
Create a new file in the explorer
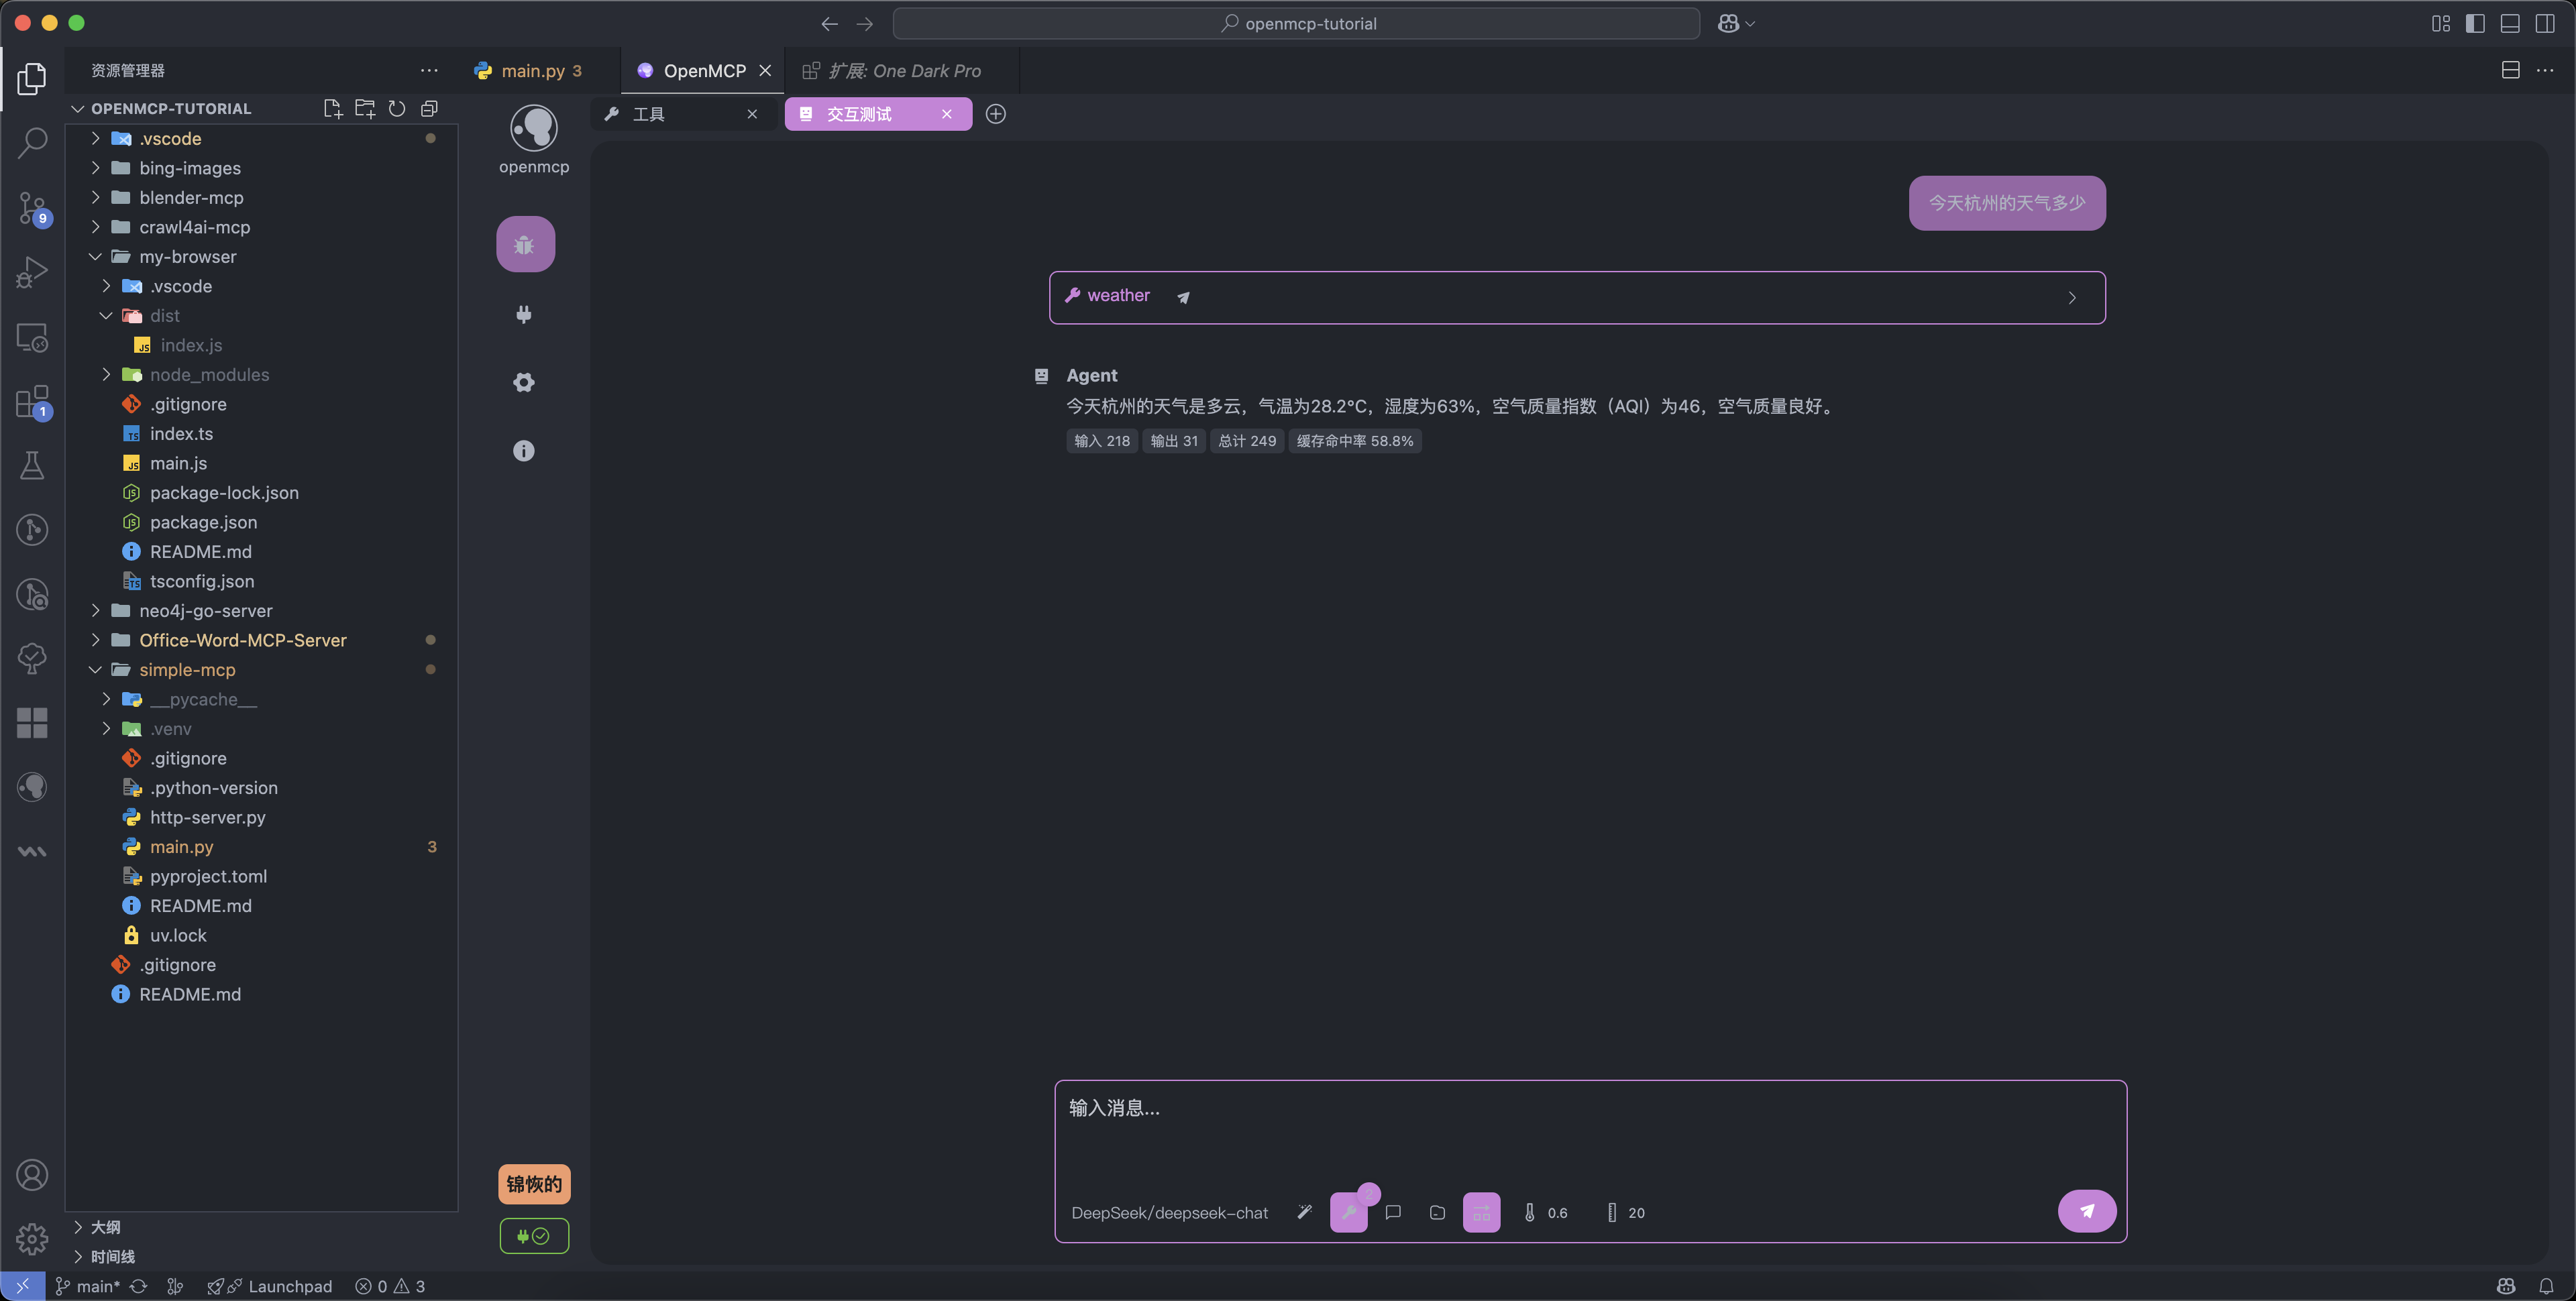click(x=332, y=108)
